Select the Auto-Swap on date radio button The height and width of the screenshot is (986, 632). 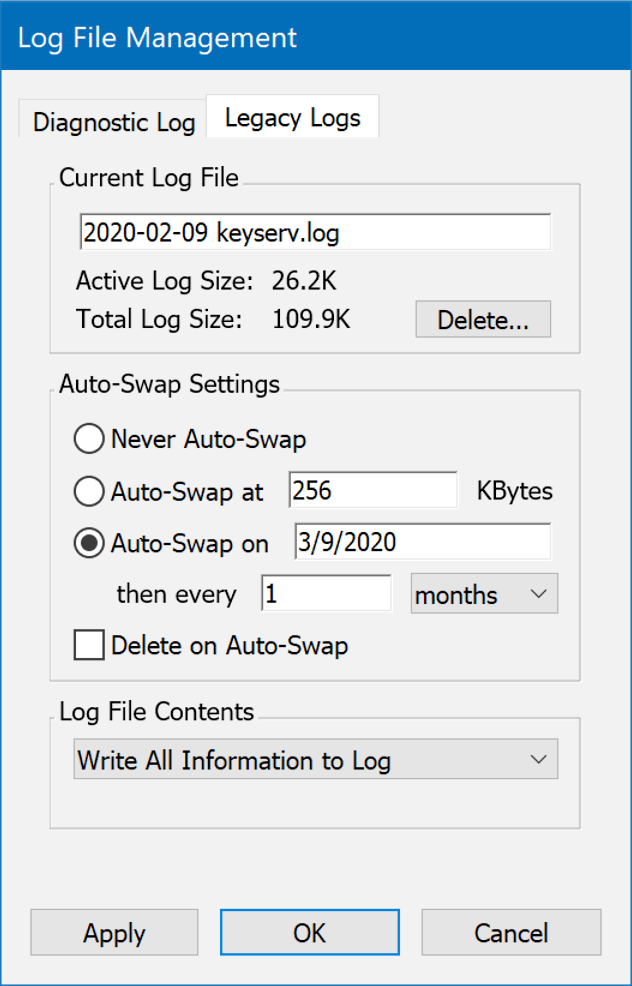pos(89,543)
